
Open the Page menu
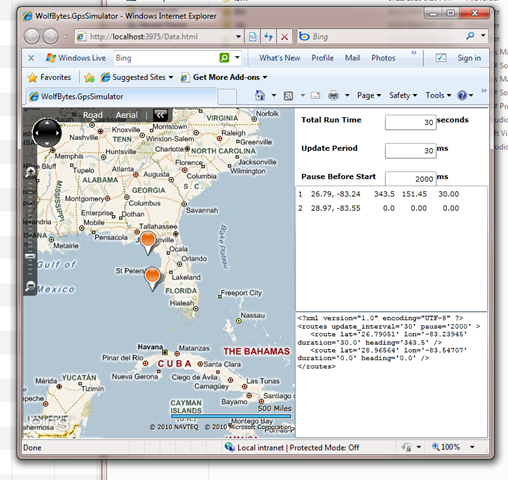(x=369, y=95)
